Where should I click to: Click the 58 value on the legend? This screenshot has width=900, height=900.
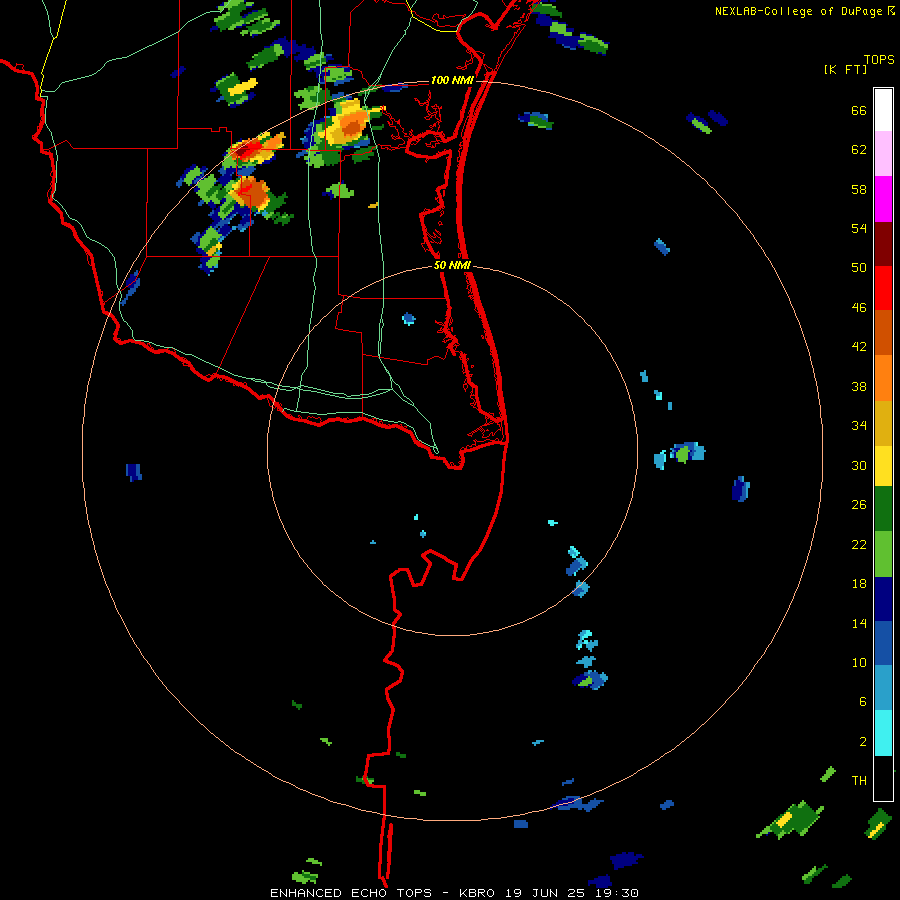pos(859,189)
